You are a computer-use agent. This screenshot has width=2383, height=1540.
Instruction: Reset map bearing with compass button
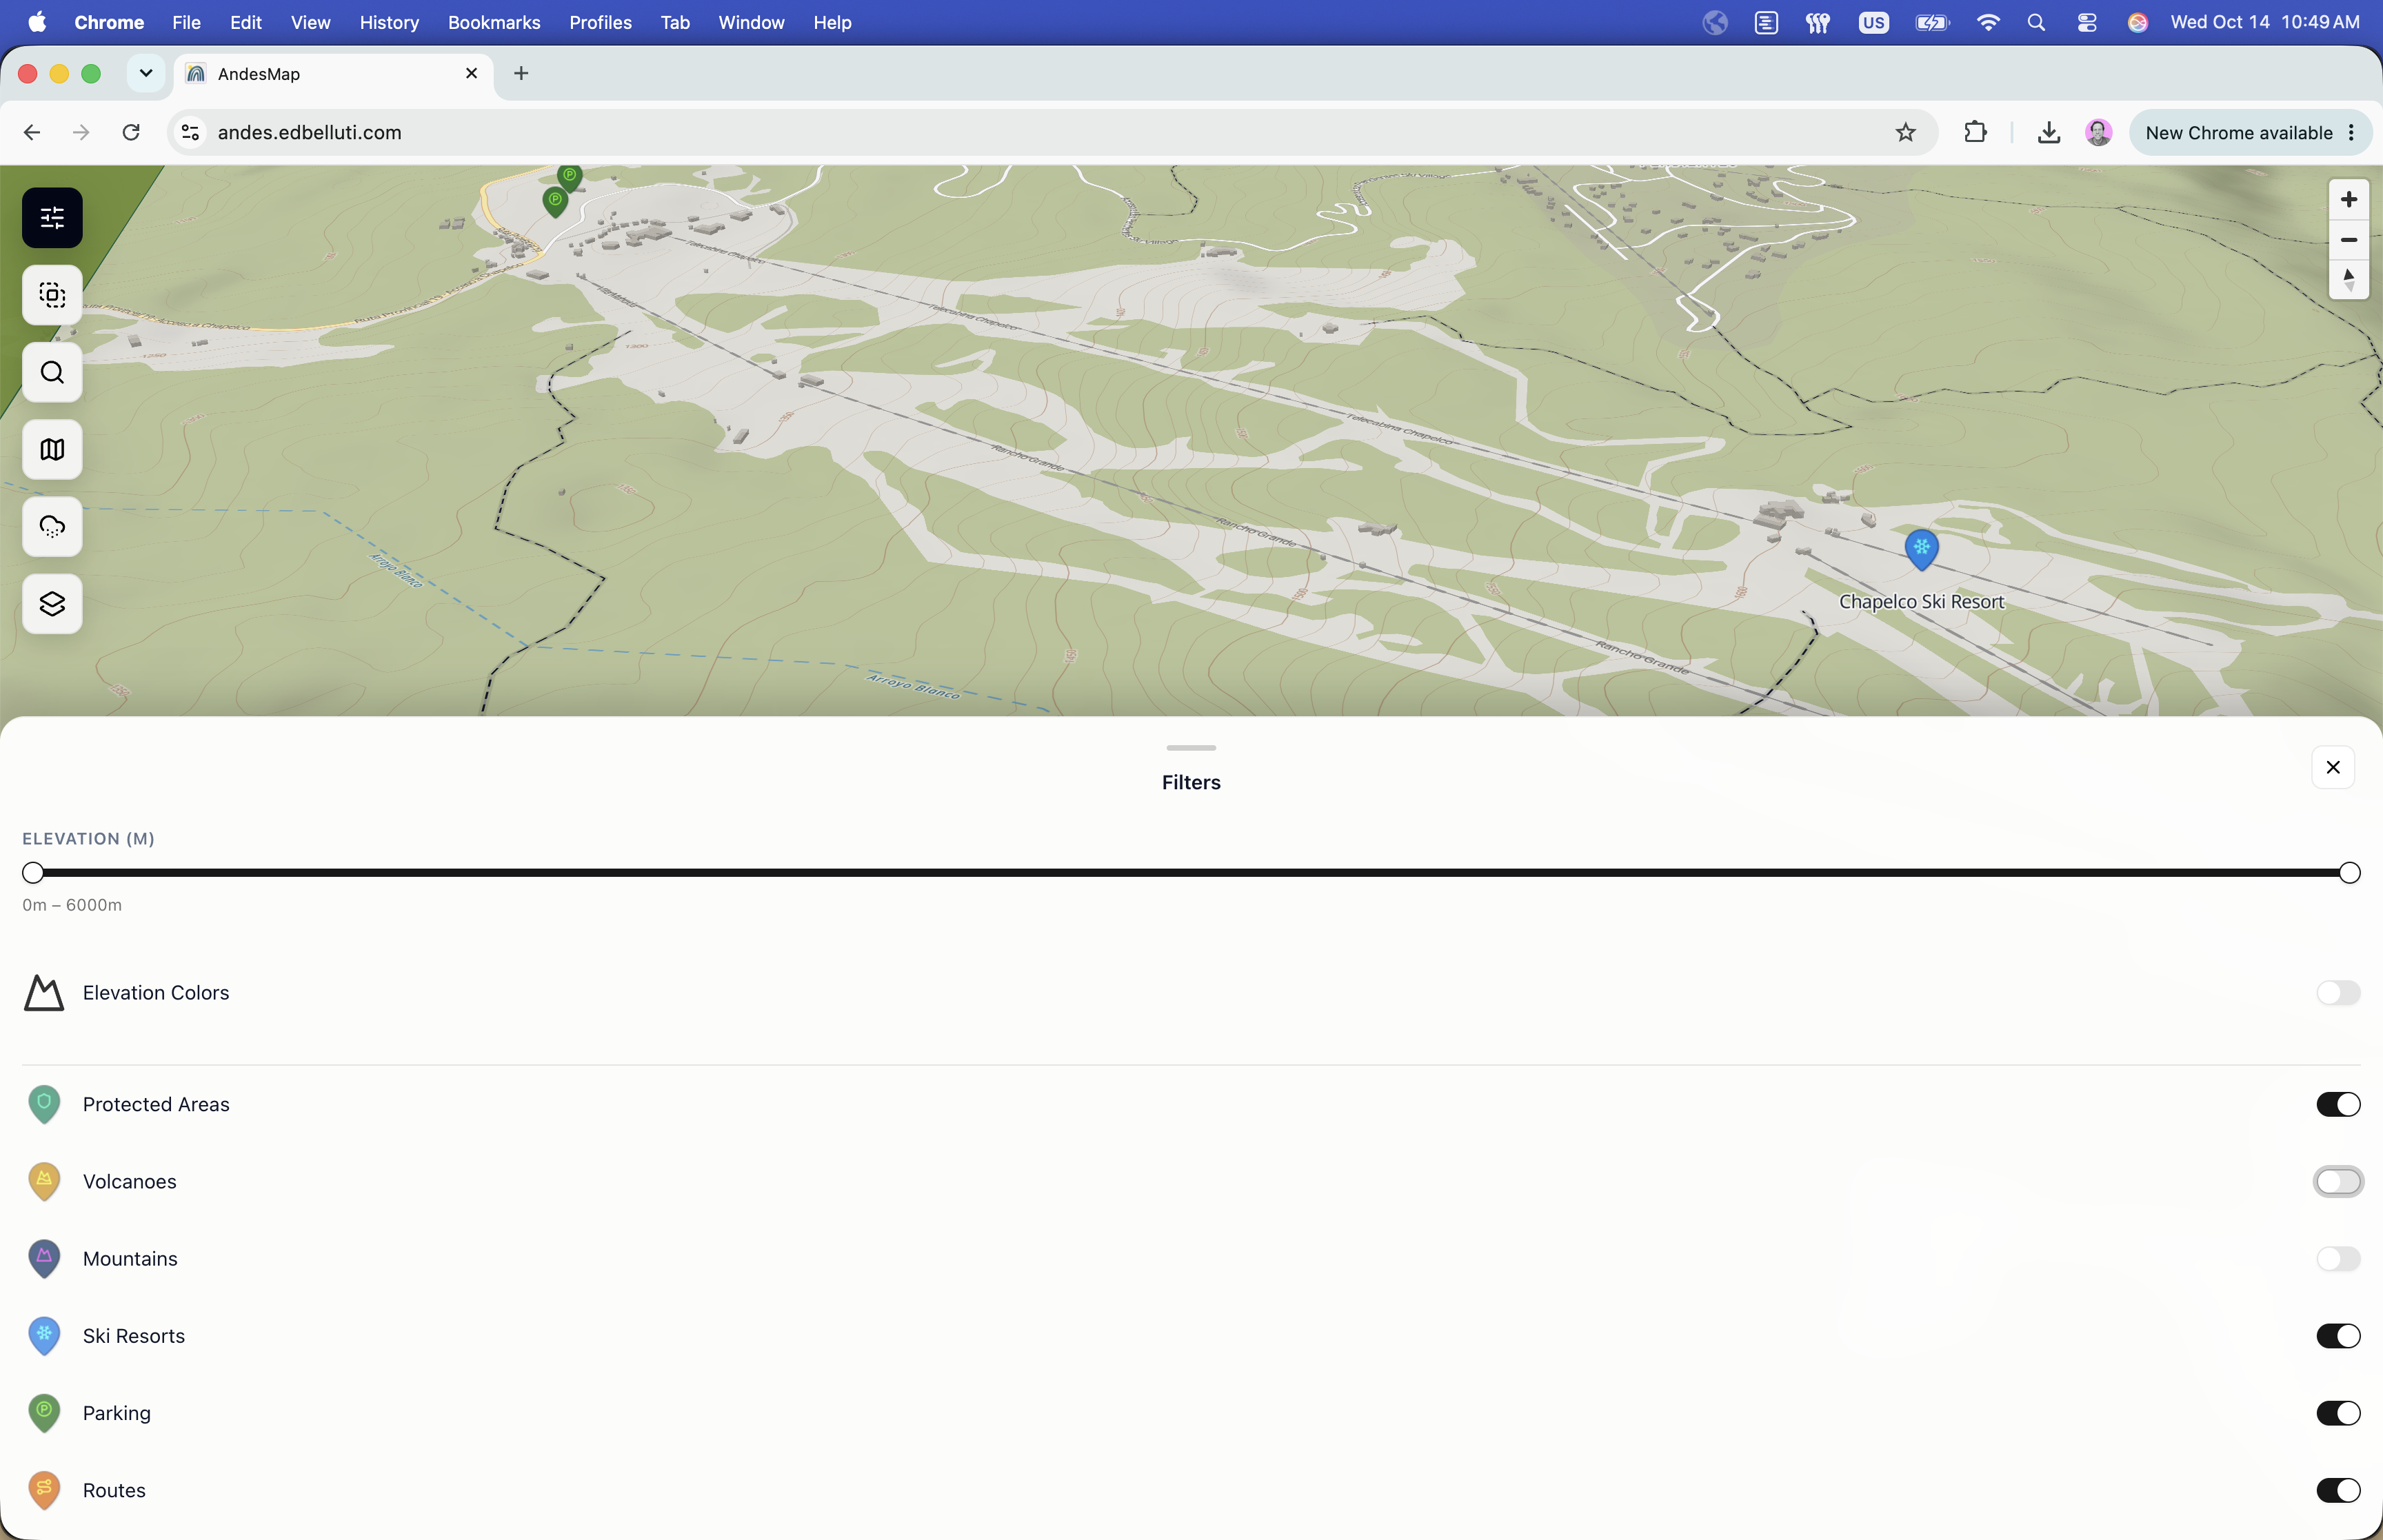[x=2348, y=279]
